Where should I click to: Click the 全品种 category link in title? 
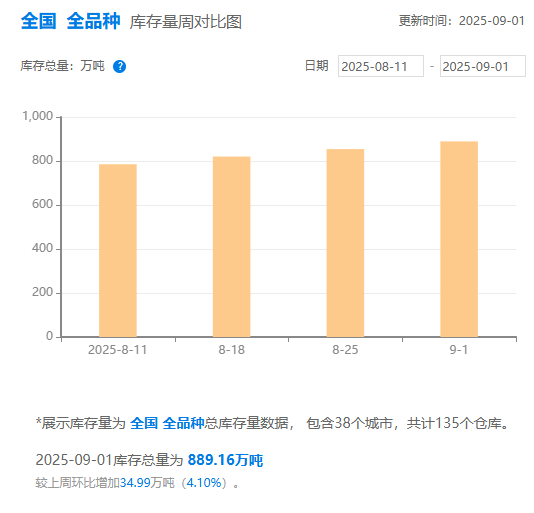[x=93, y=21]
